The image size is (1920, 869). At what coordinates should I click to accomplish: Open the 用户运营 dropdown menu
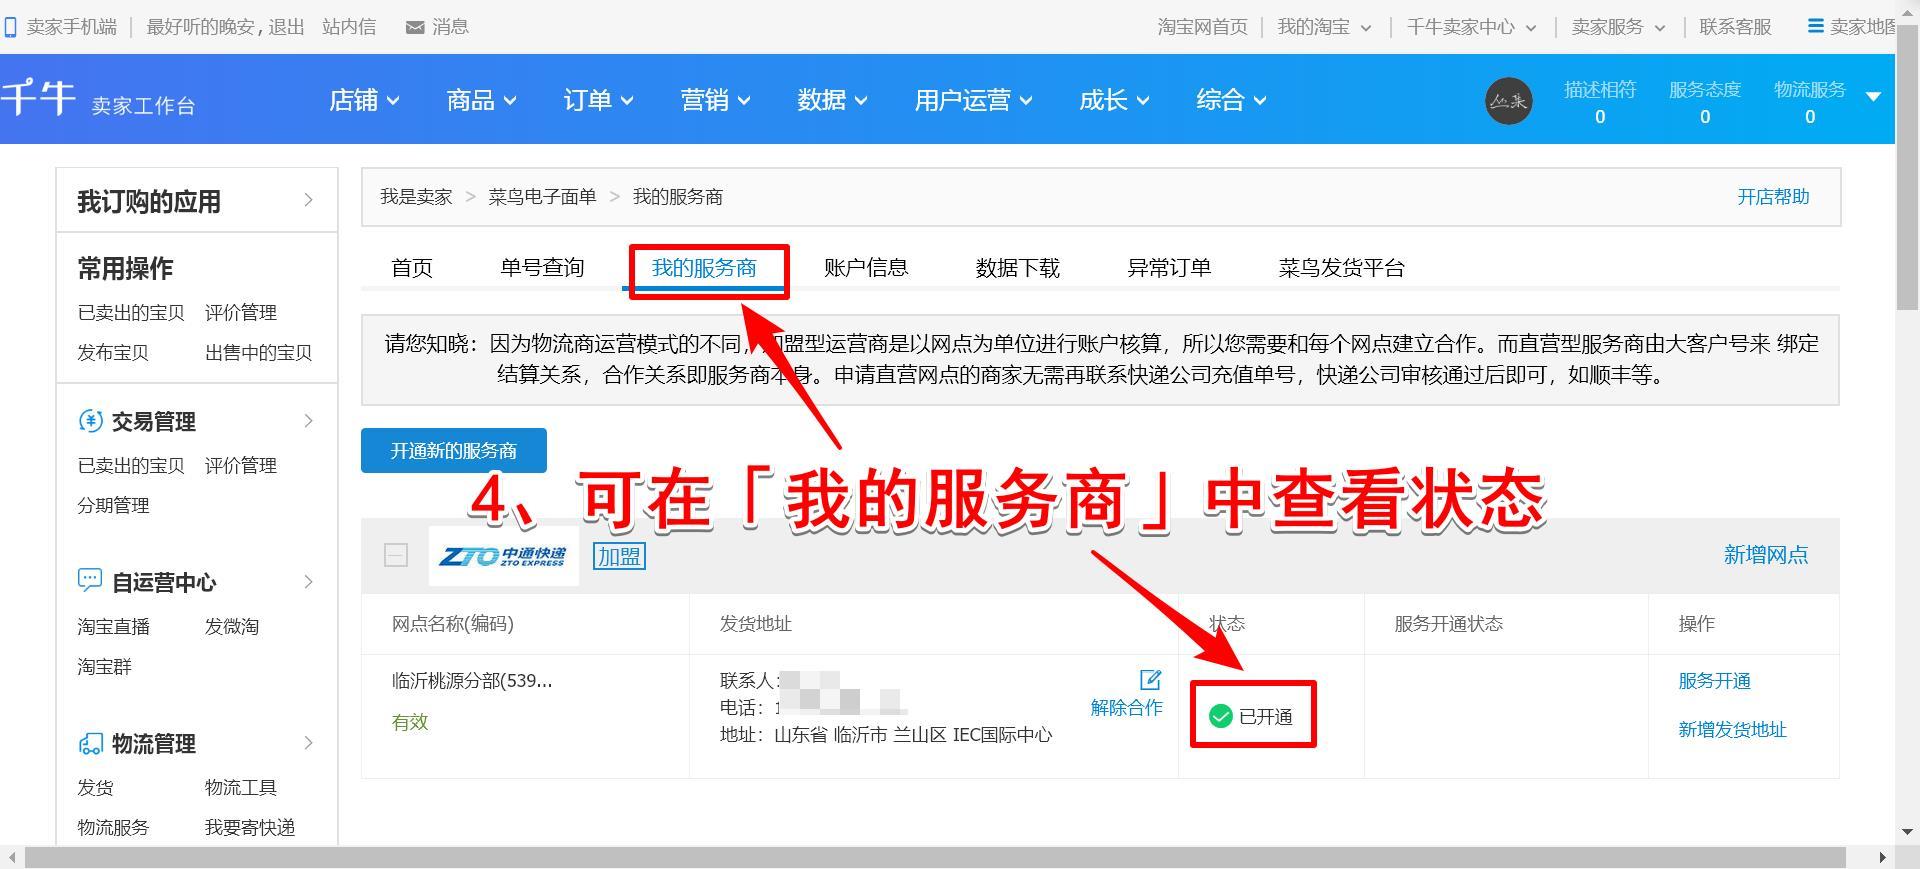[x=973, y=100]
